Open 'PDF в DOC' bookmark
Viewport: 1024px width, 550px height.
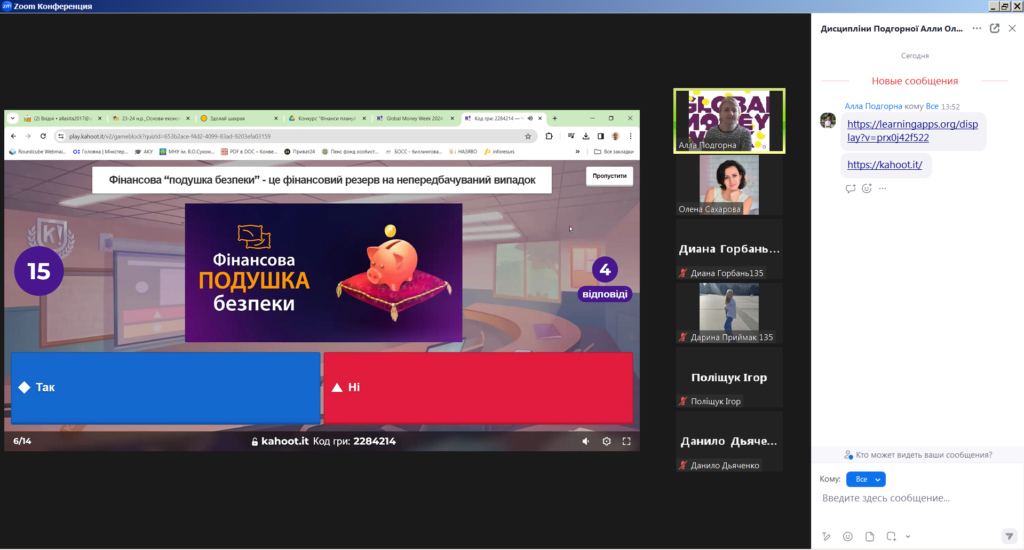point(249,152)
